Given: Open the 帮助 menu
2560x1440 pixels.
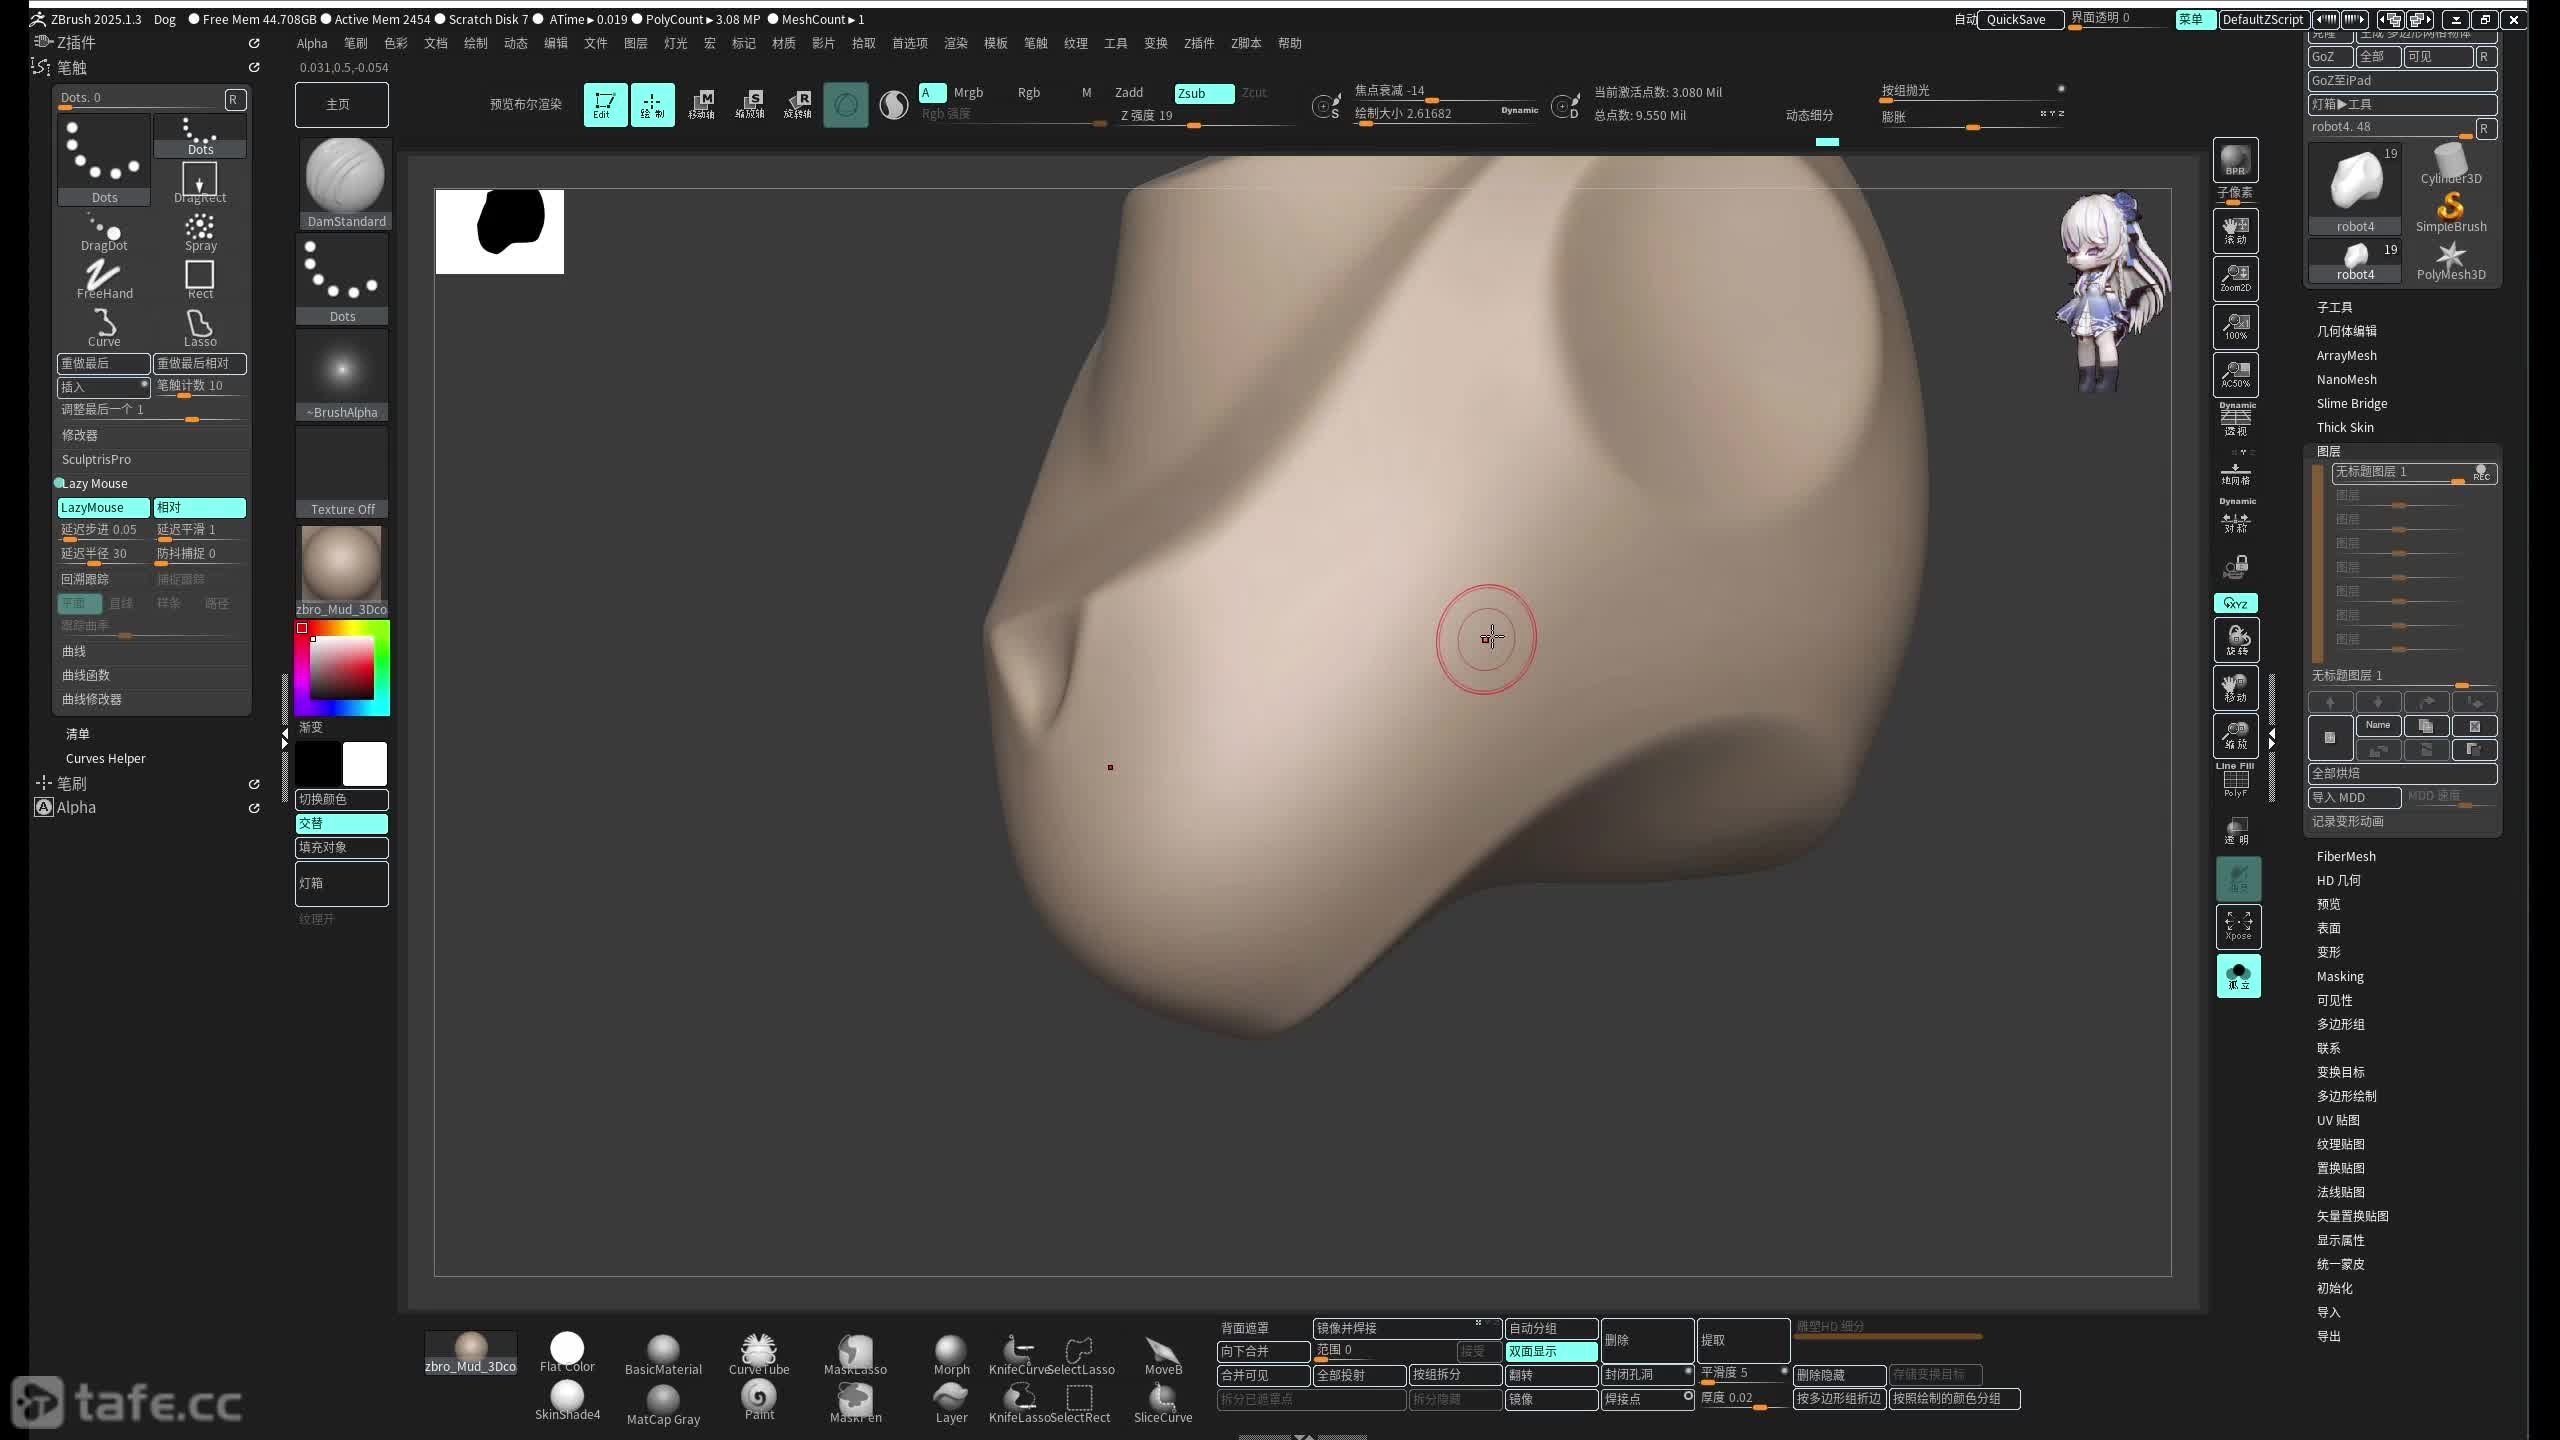Looking at the screenshot, I should pos(1290,43).
